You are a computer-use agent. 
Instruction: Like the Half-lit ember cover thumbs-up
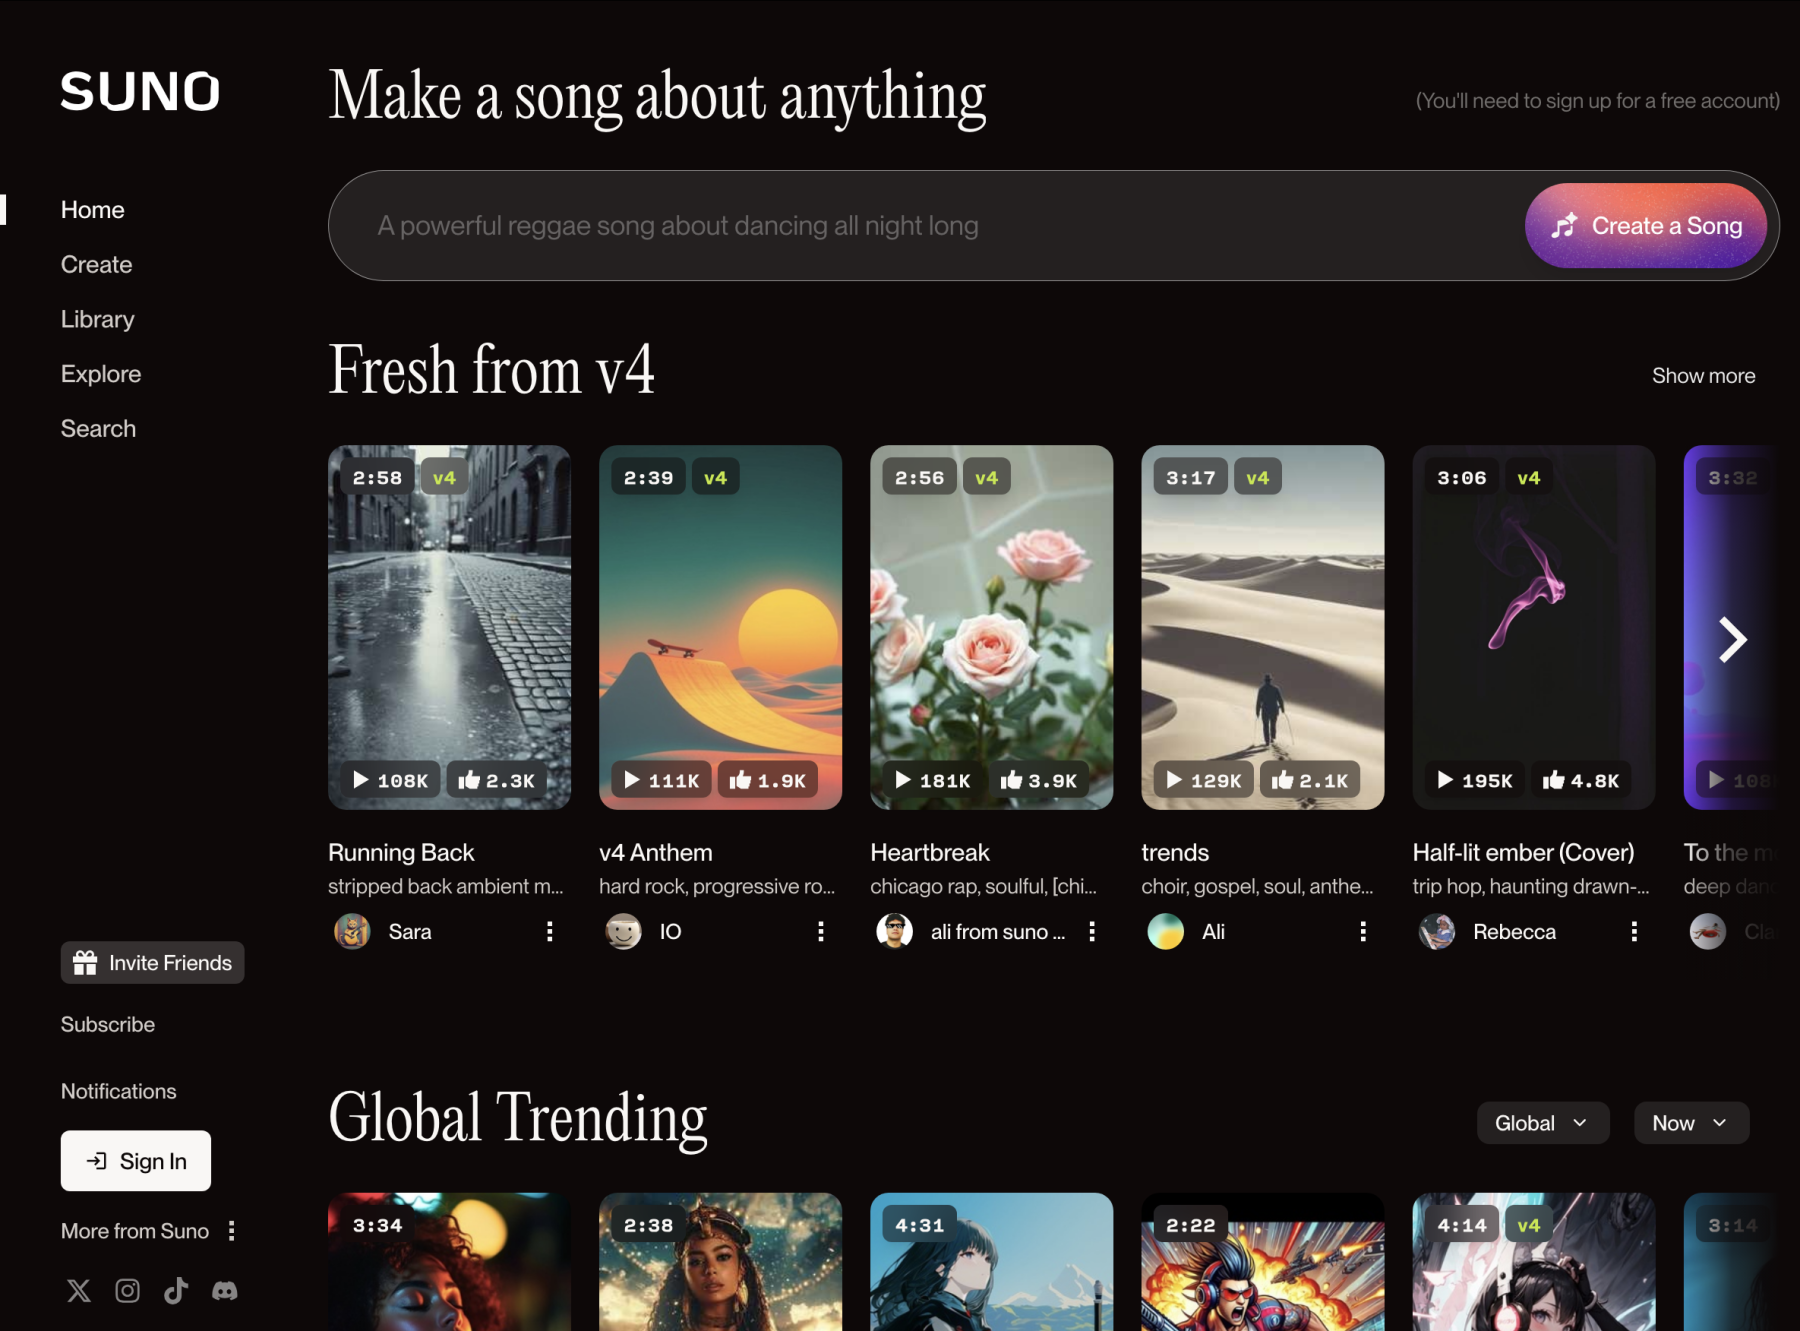click(1580, 780)
